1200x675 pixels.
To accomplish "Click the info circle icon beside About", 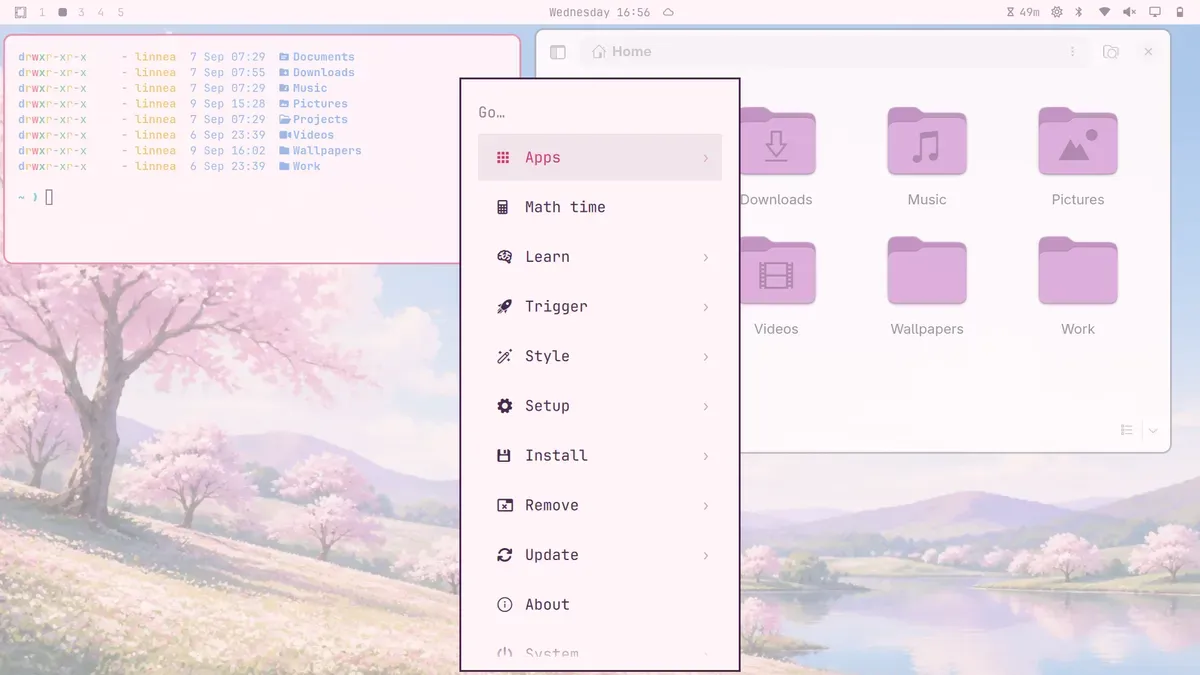I will 504,605.
